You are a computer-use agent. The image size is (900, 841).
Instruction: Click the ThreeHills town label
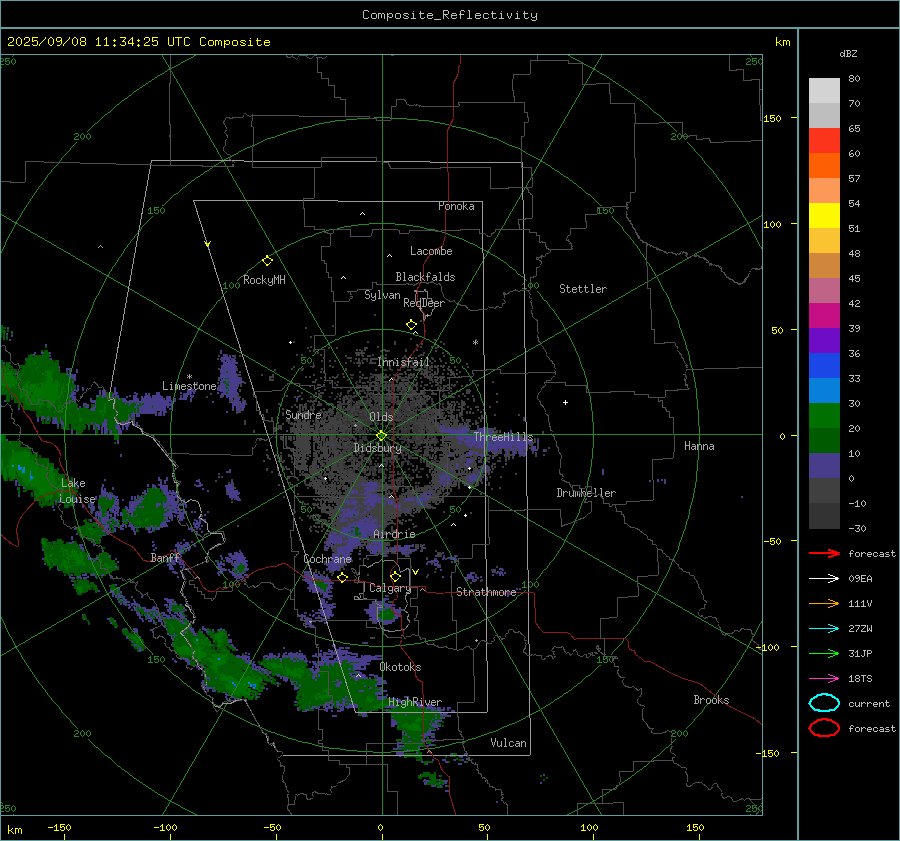pos(503,437)
